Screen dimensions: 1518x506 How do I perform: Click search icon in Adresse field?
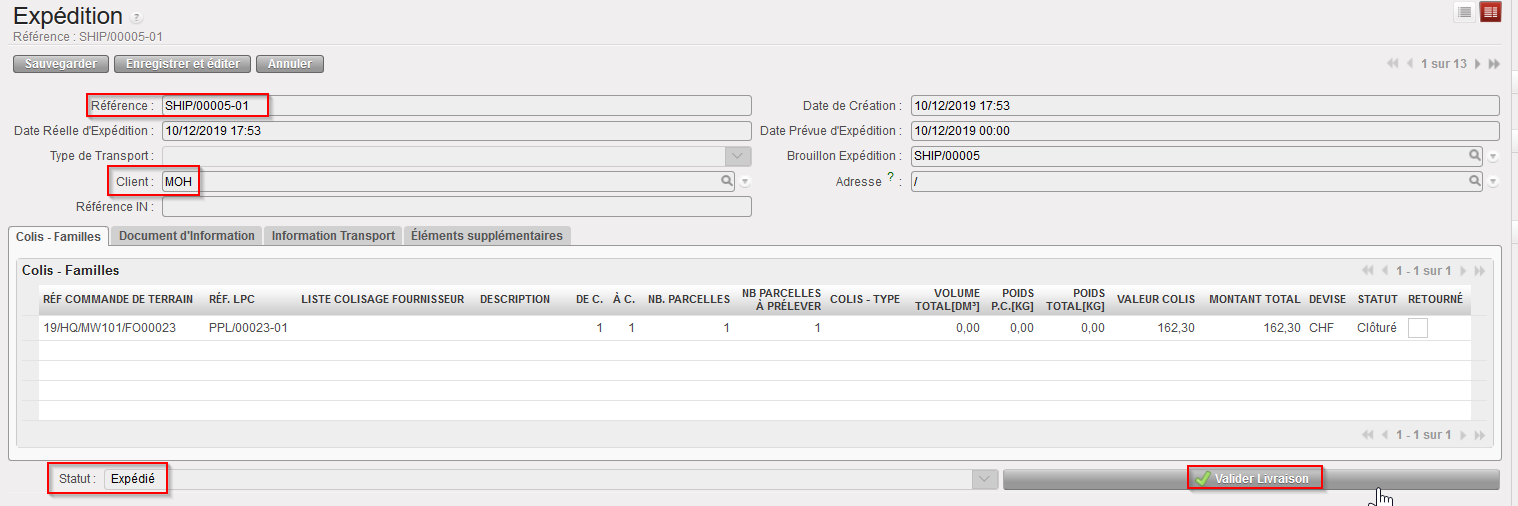(x=1474, y=181)
